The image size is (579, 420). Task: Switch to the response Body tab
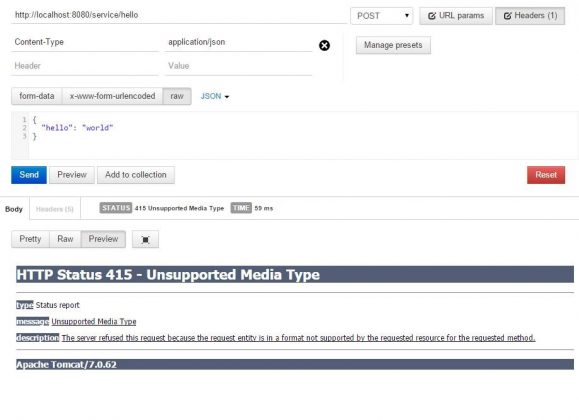(14, 209)
